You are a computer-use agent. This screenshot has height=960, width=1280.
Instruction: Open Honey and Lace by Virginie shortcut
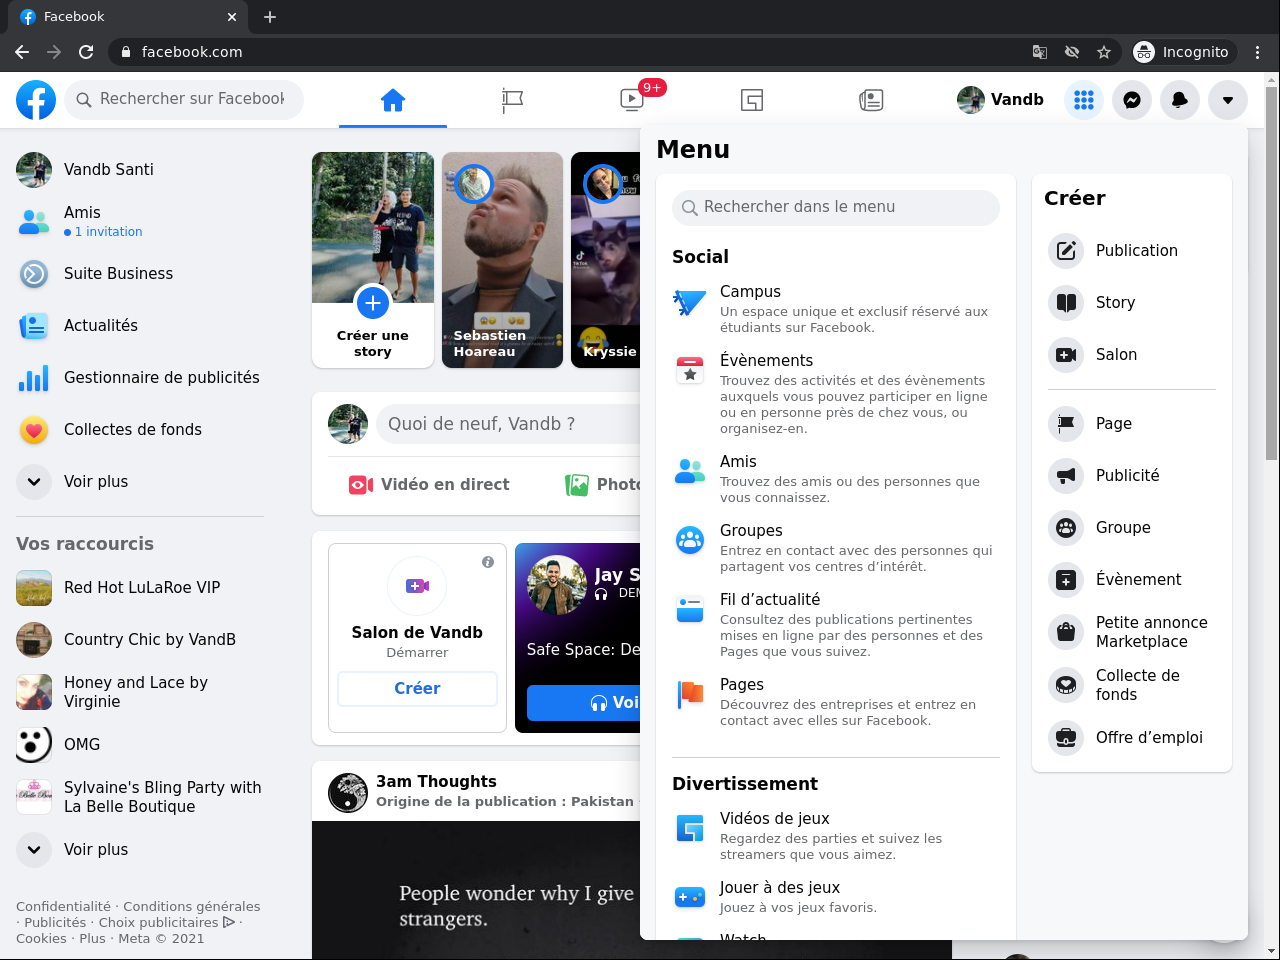[140, 692]
